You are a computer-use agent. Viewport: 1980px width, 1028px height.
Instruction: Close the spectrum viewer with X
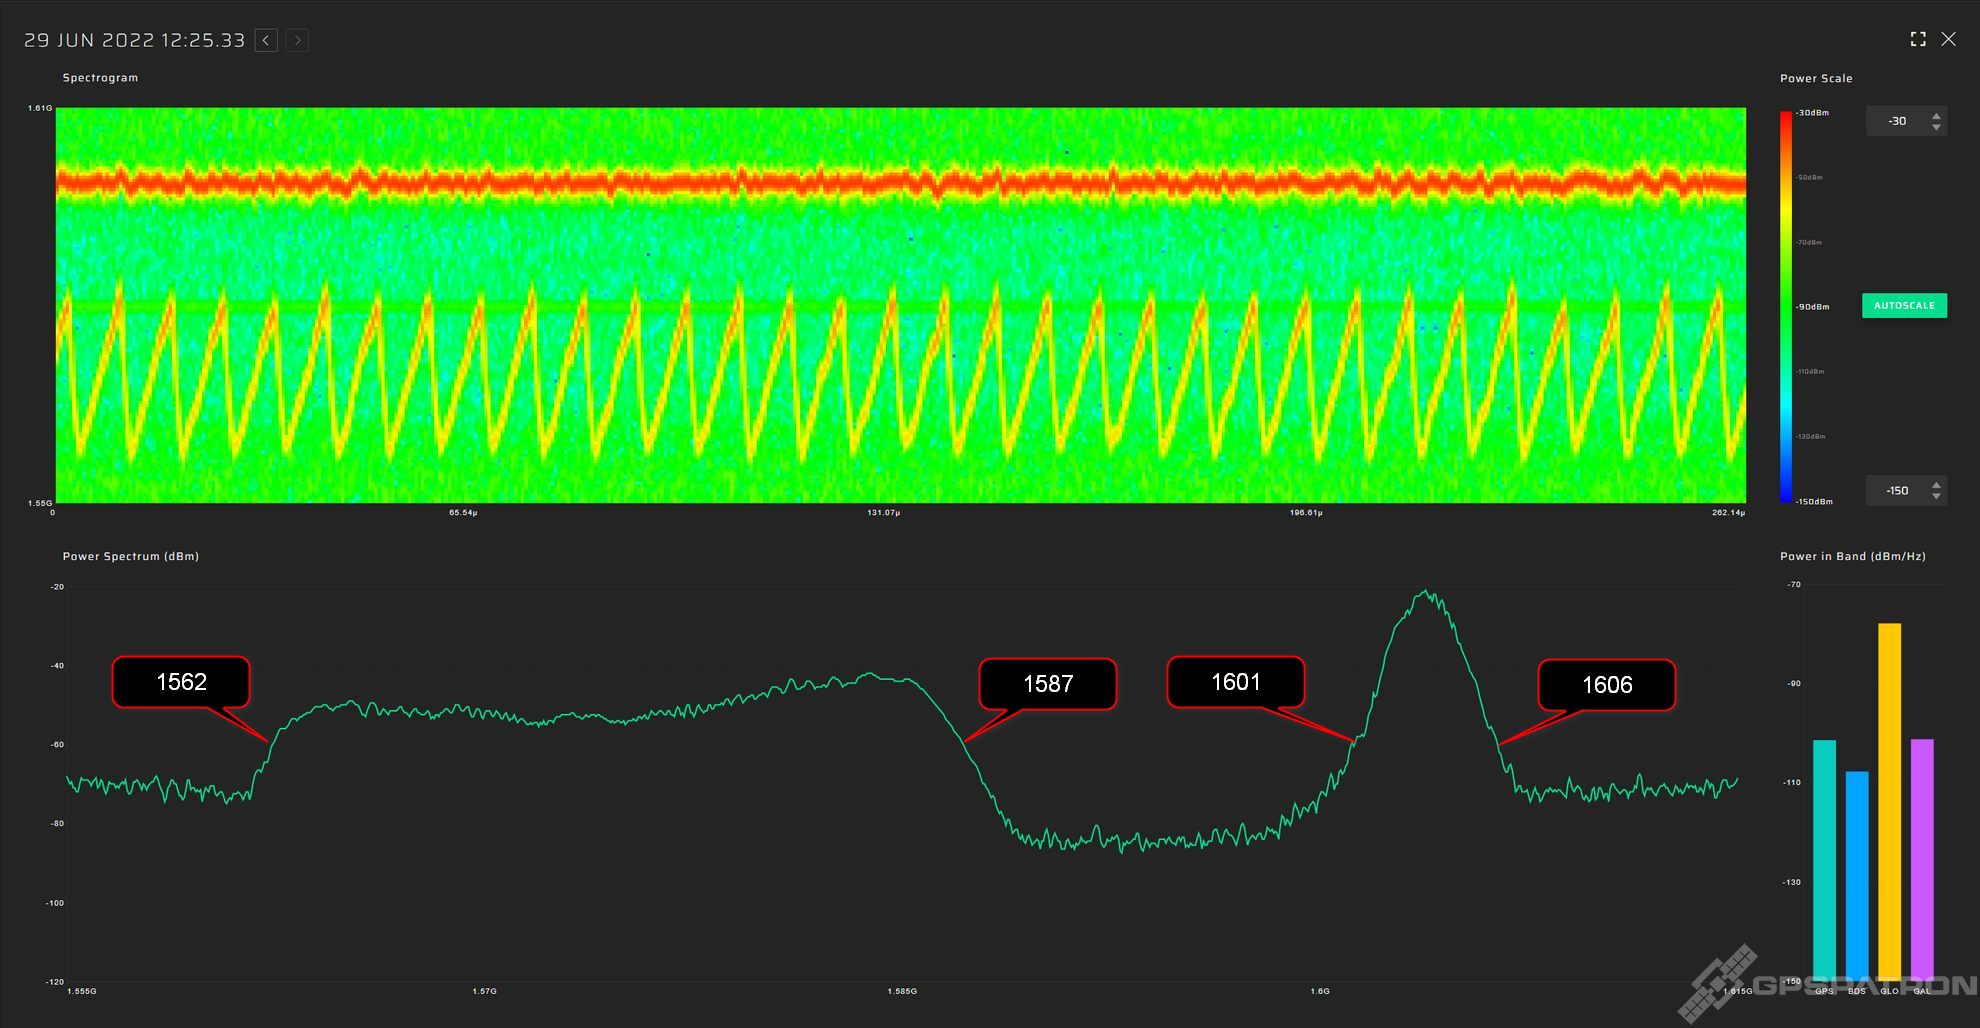tap(1948, 39)
